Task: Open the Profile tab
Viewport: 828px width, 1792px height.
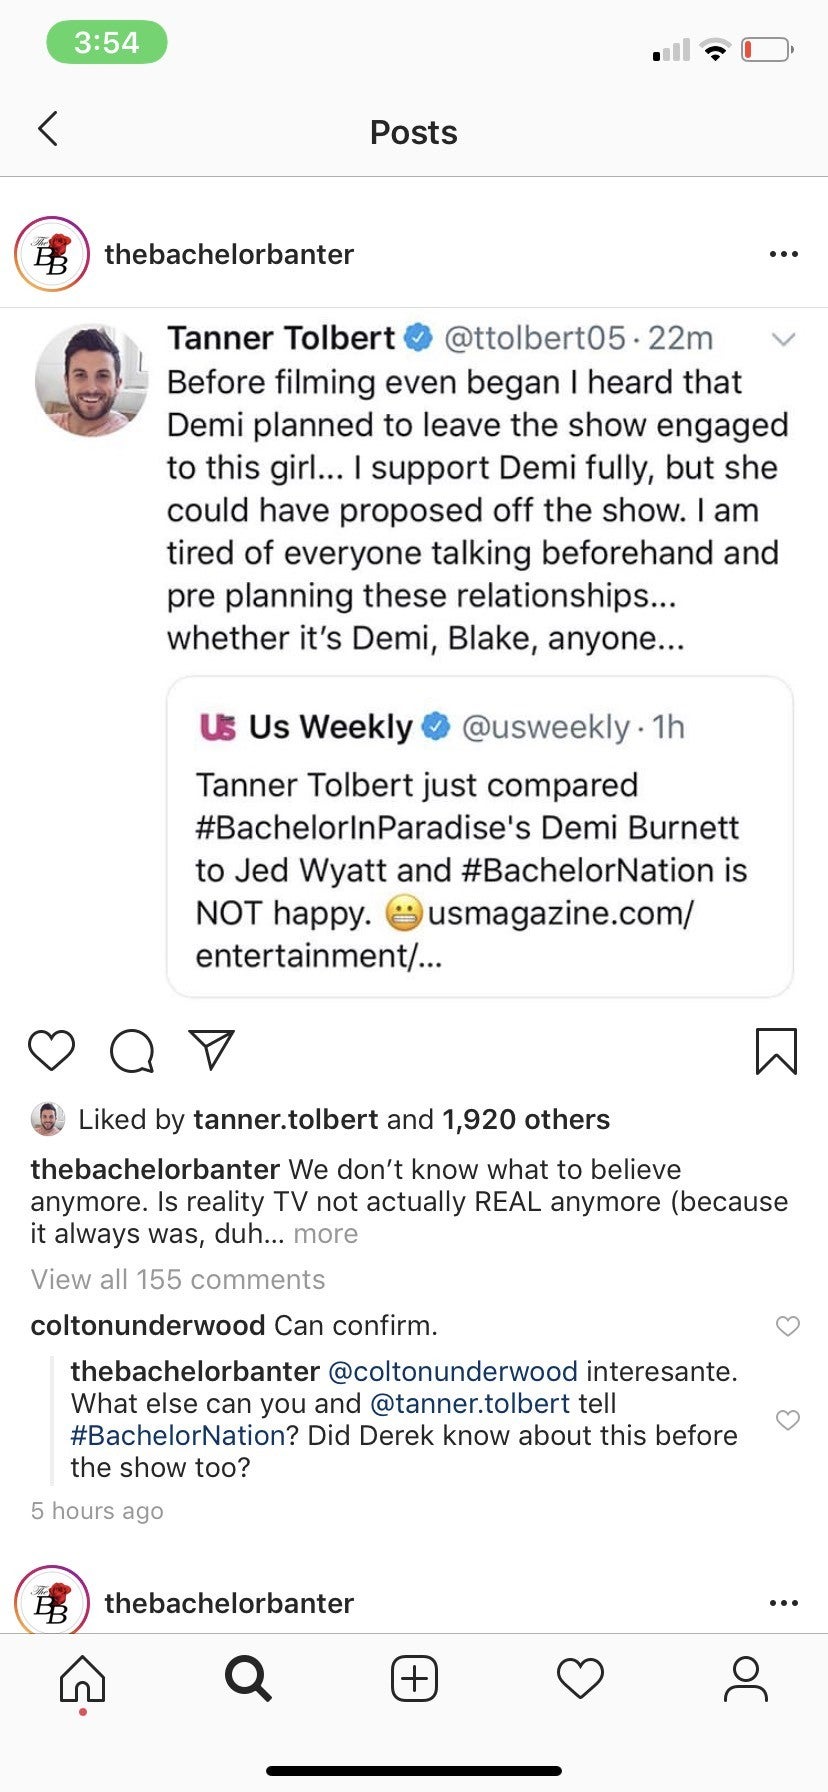Action: (x=746, y=1679)
